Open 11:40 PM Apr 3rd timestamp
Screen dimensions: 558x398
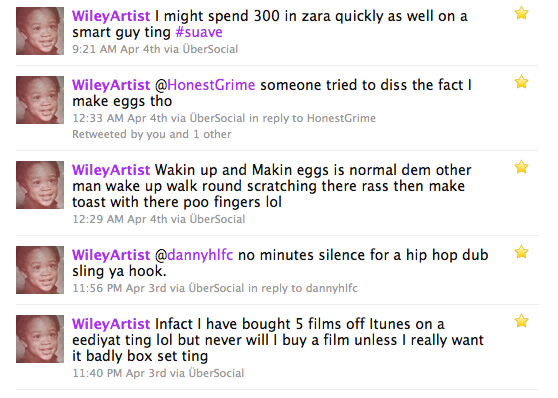click(x=119, y=373)
